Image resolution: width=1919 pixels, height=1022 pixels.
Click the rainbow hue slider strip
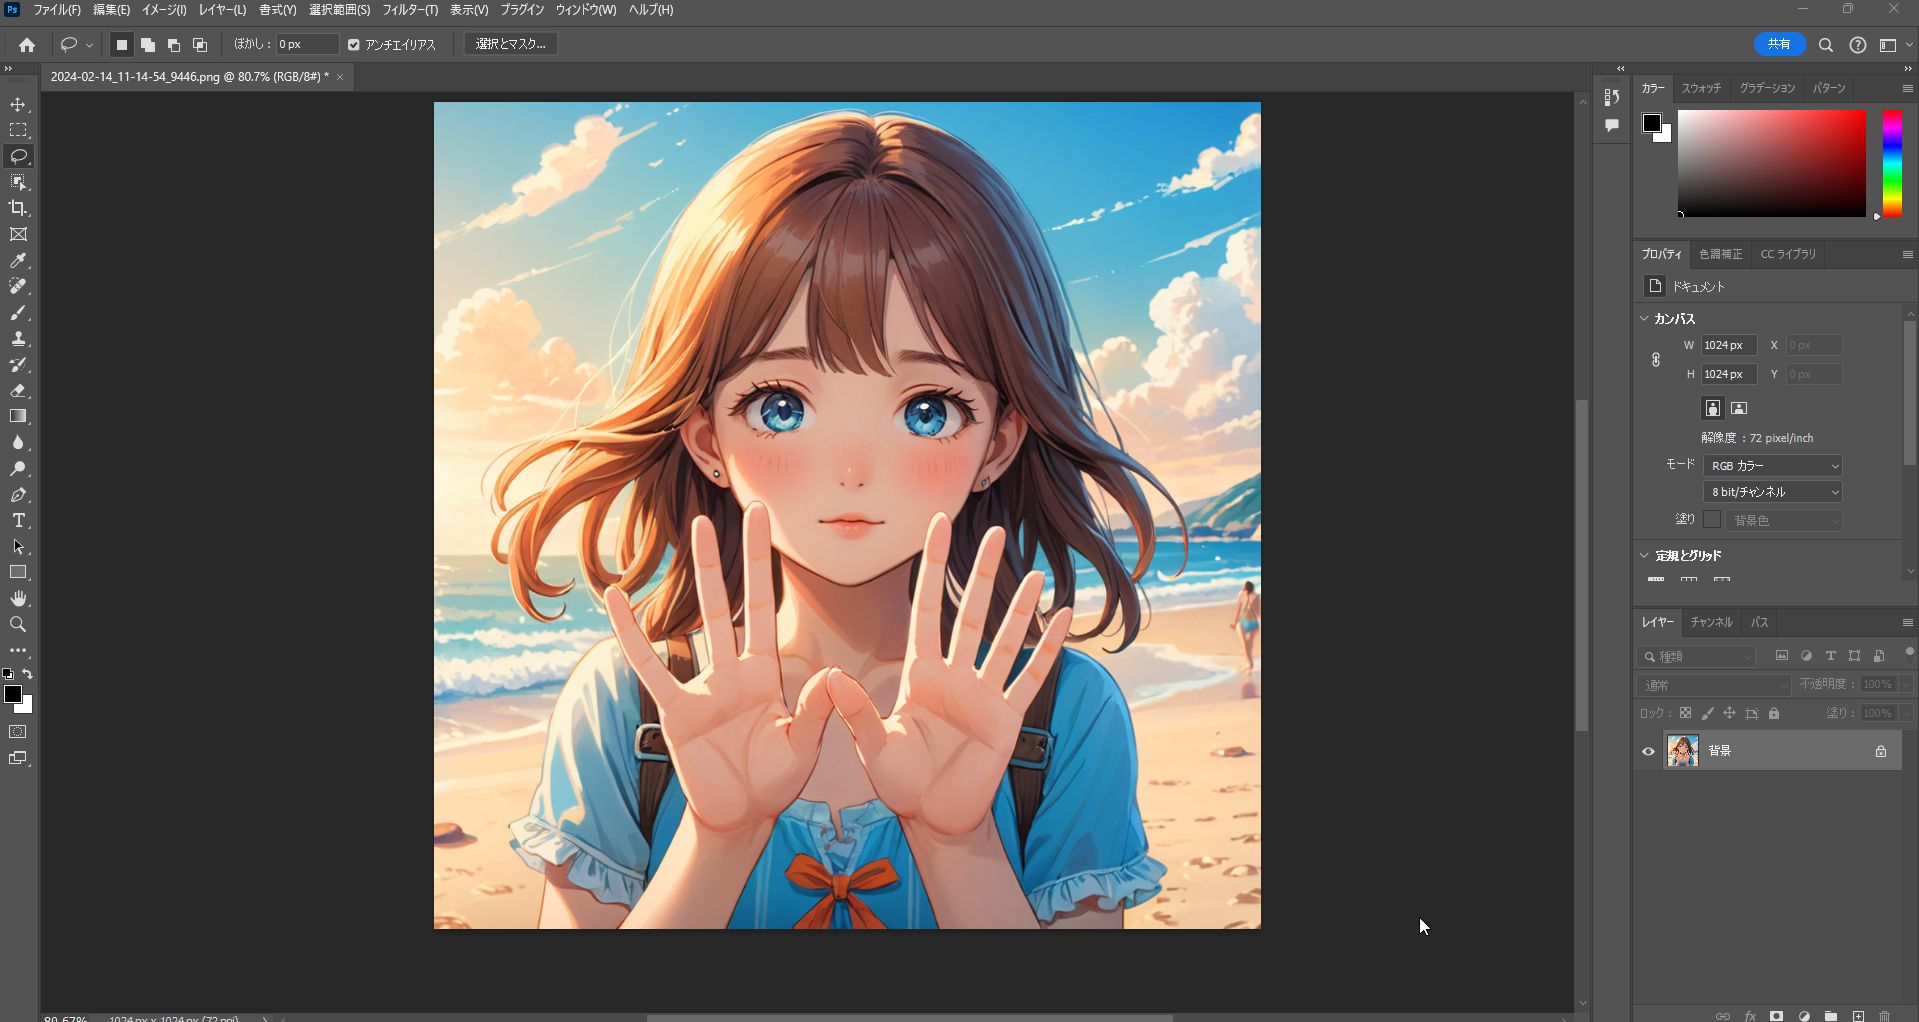pos(1892,163)
